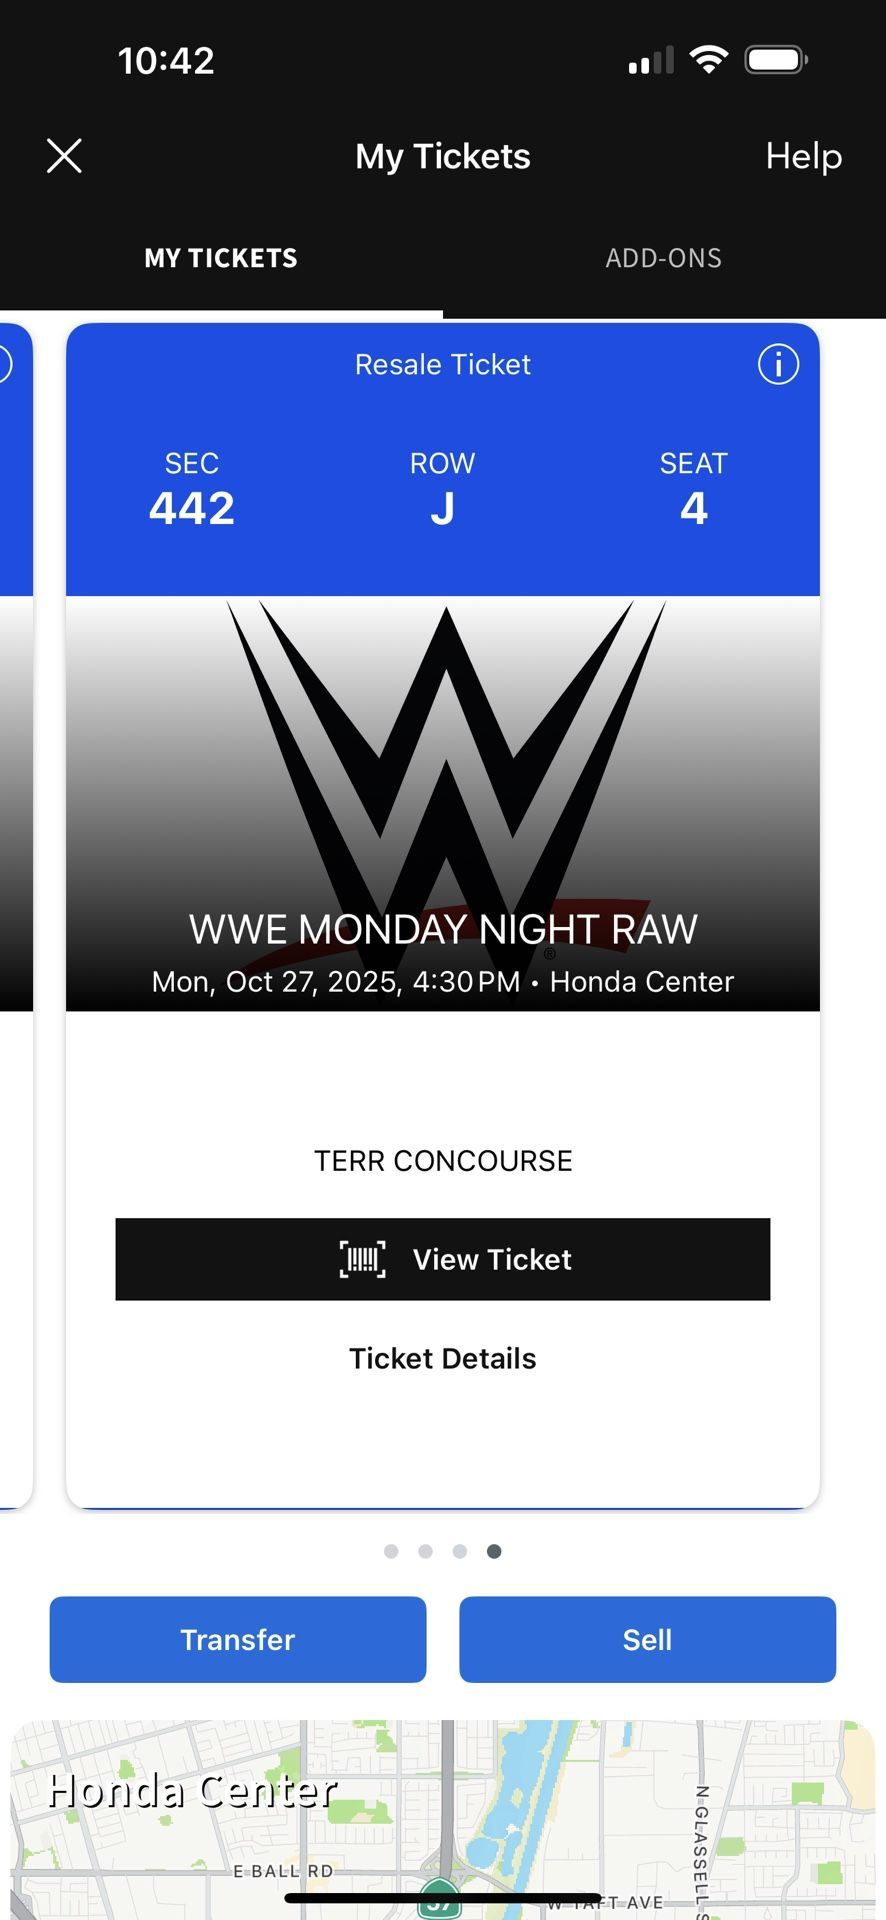Screen dimensions: 886x1920
Task: Close the My Tickets screen with the X
Action: coord(64,156)
